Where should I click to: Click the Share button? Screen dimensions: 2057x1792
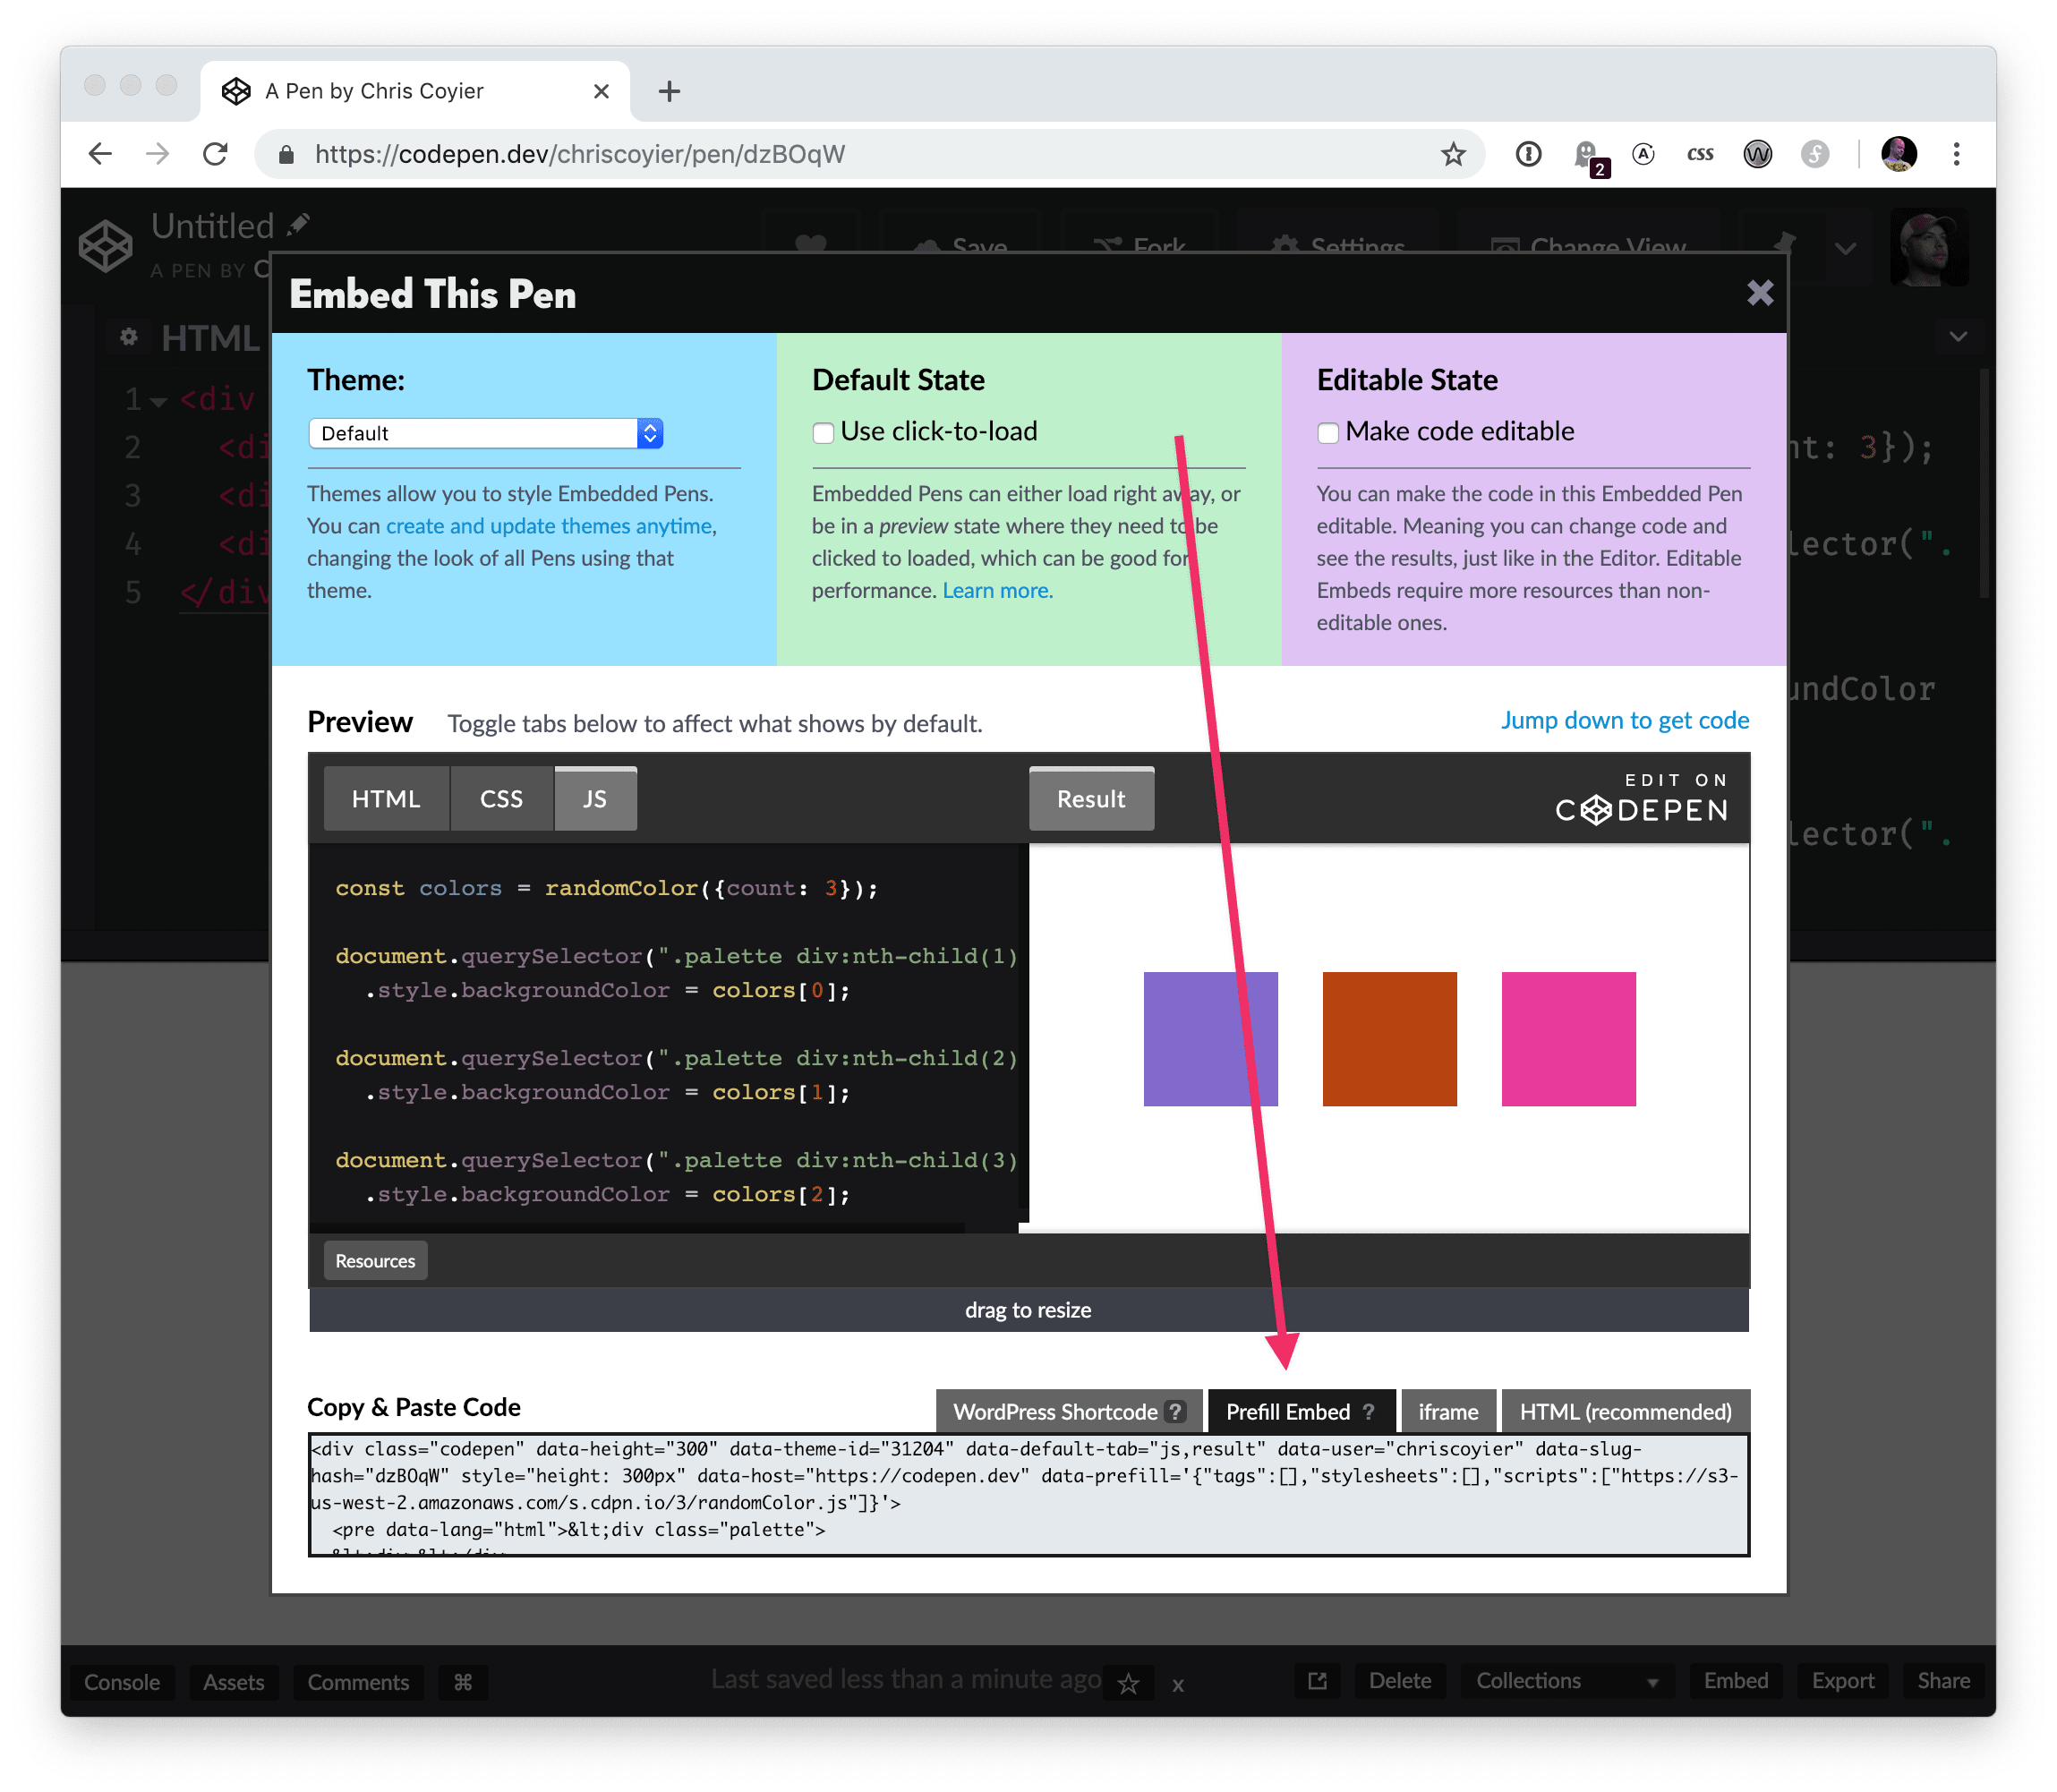(x=1943, y=1681)
